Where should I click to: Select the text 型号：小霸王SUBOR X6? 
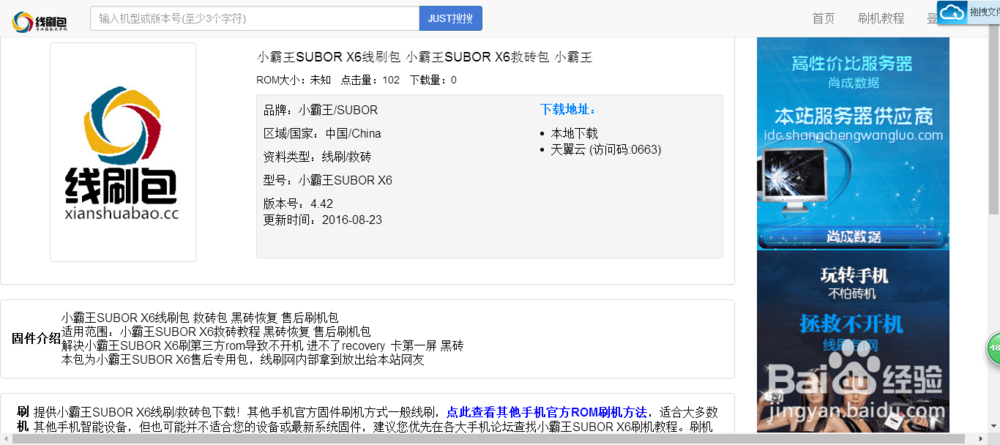pos(328,180)
